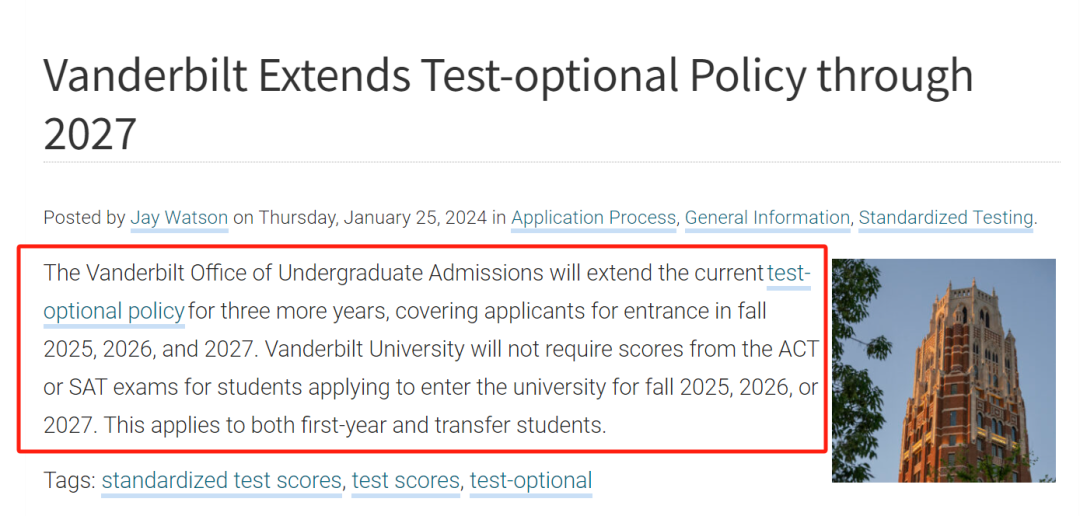This screenshot has height=516, width=1080.
Task: Open the Jay Watson author link
Action: point(179,218)
